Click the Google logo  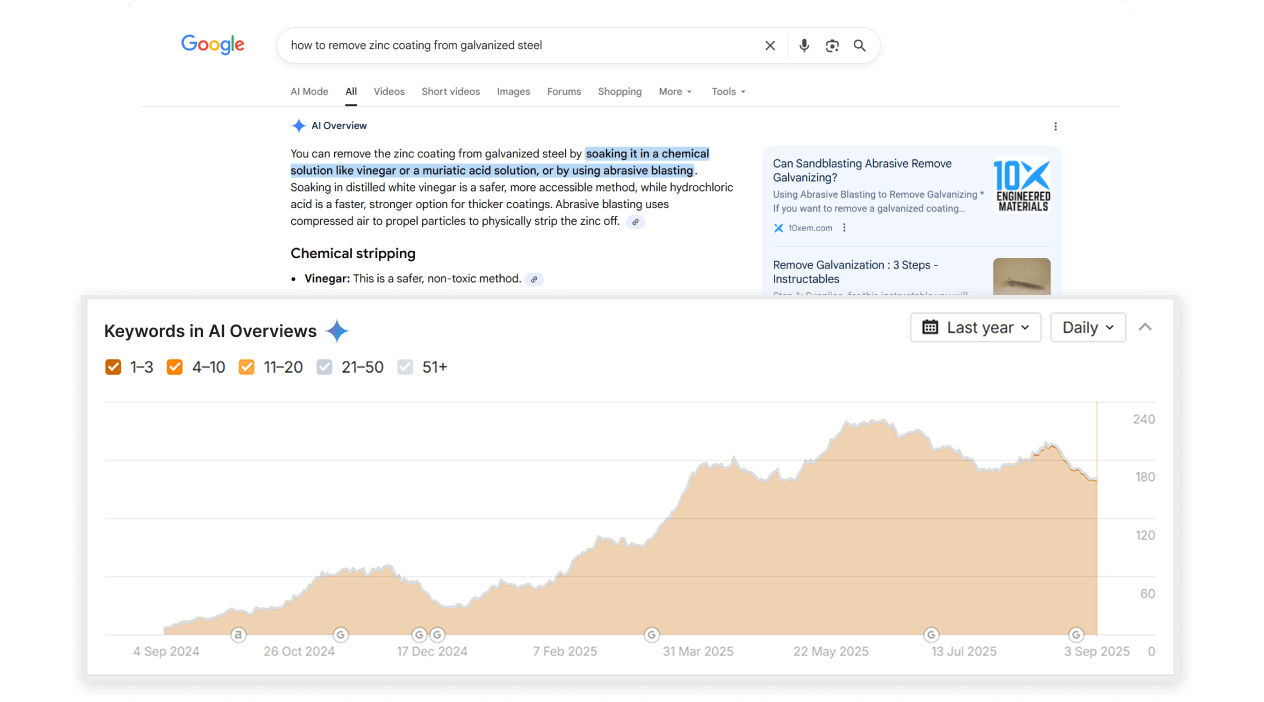pyautogui.click(x=212, y=44)
